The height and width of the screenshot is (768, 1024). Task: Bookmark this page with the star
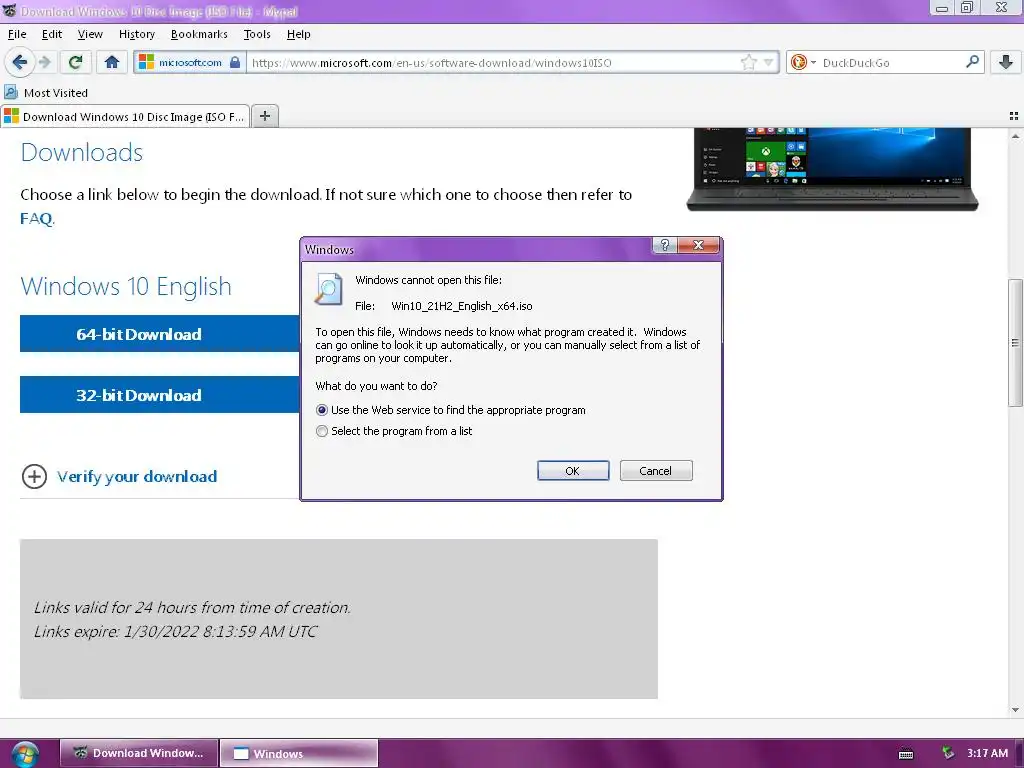click(748, 63)
